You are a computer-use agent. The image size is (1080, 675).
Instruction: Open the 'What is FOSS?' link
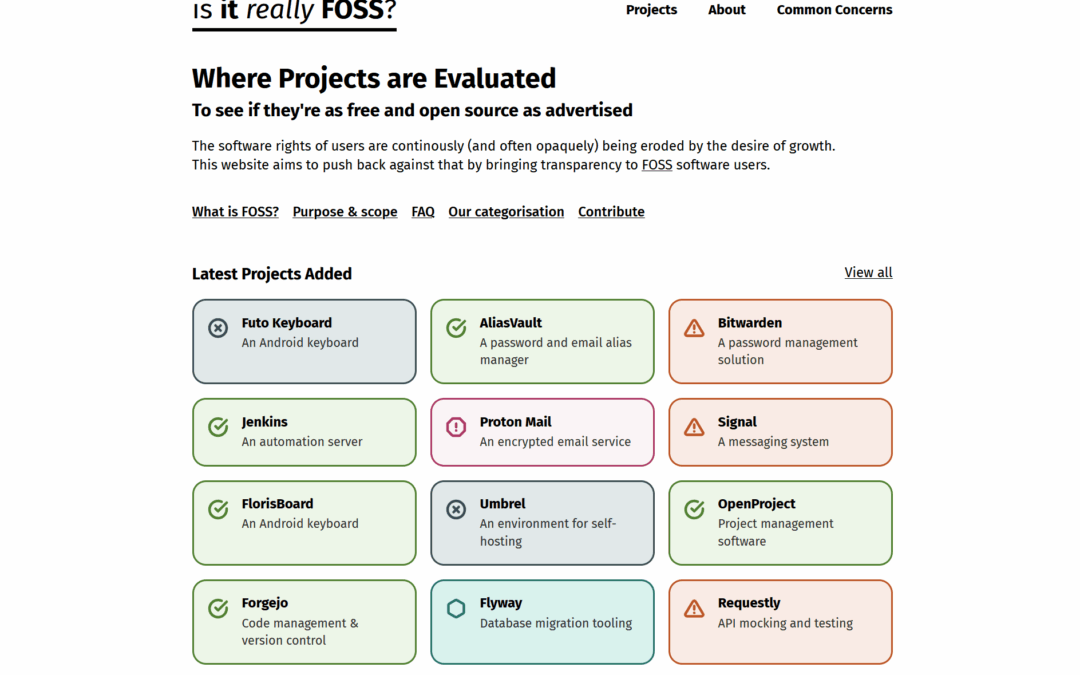pyautogui.click(x=235, y=211)
